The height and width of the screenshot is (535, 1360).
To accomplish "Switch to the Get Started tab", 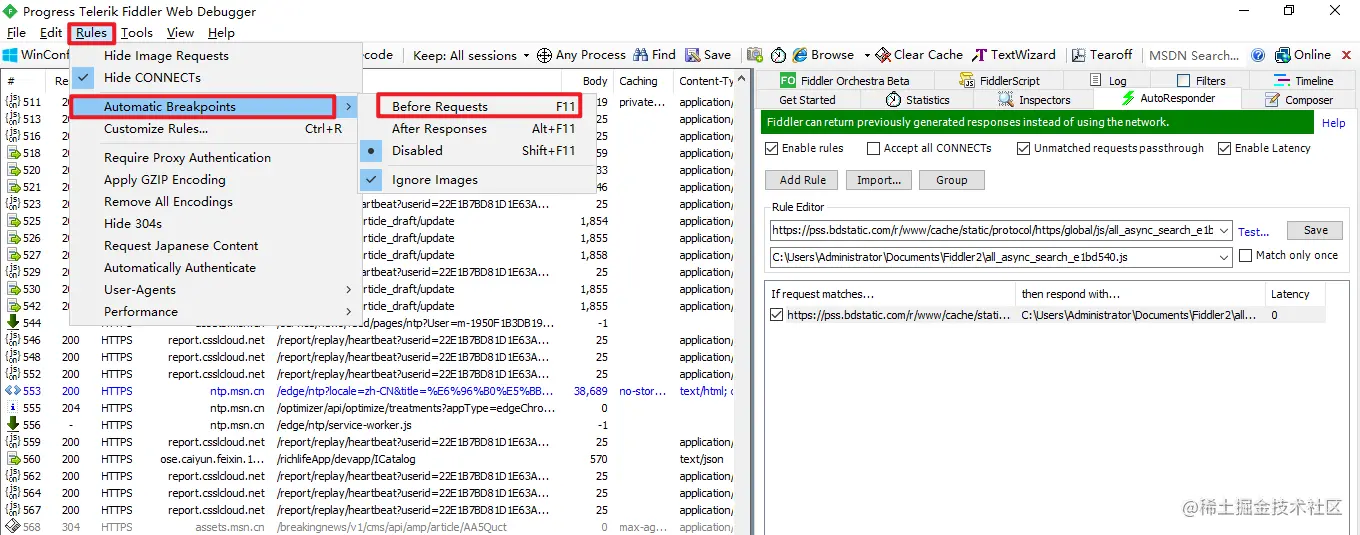I will 807,100.
